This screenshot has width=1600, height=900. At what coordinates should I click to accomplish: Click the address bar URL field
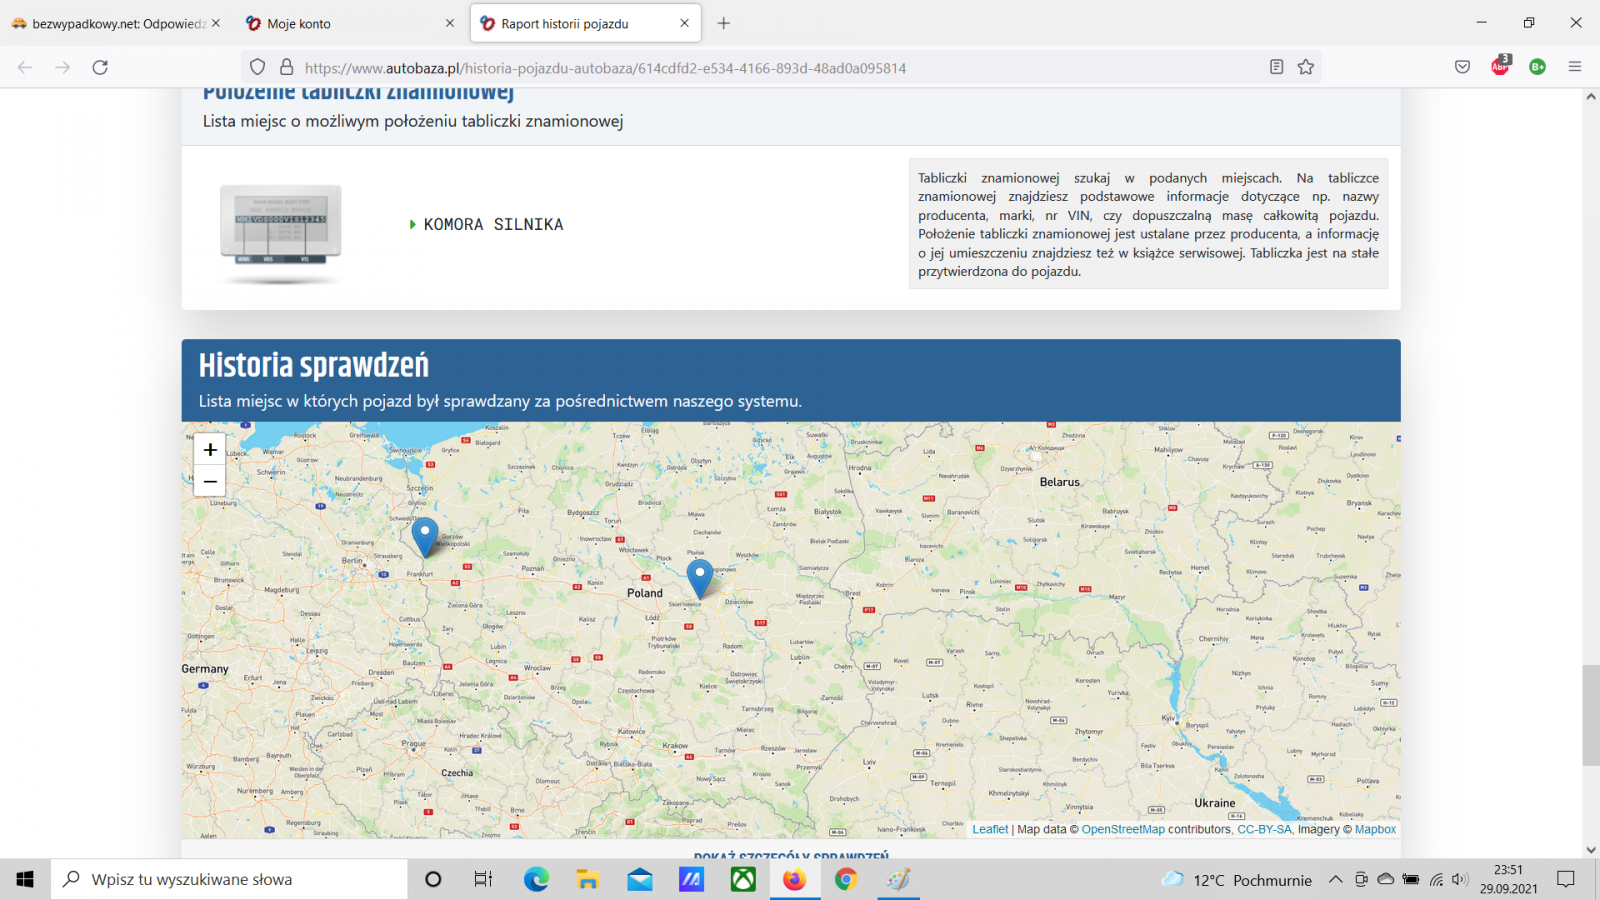point(700,68)
